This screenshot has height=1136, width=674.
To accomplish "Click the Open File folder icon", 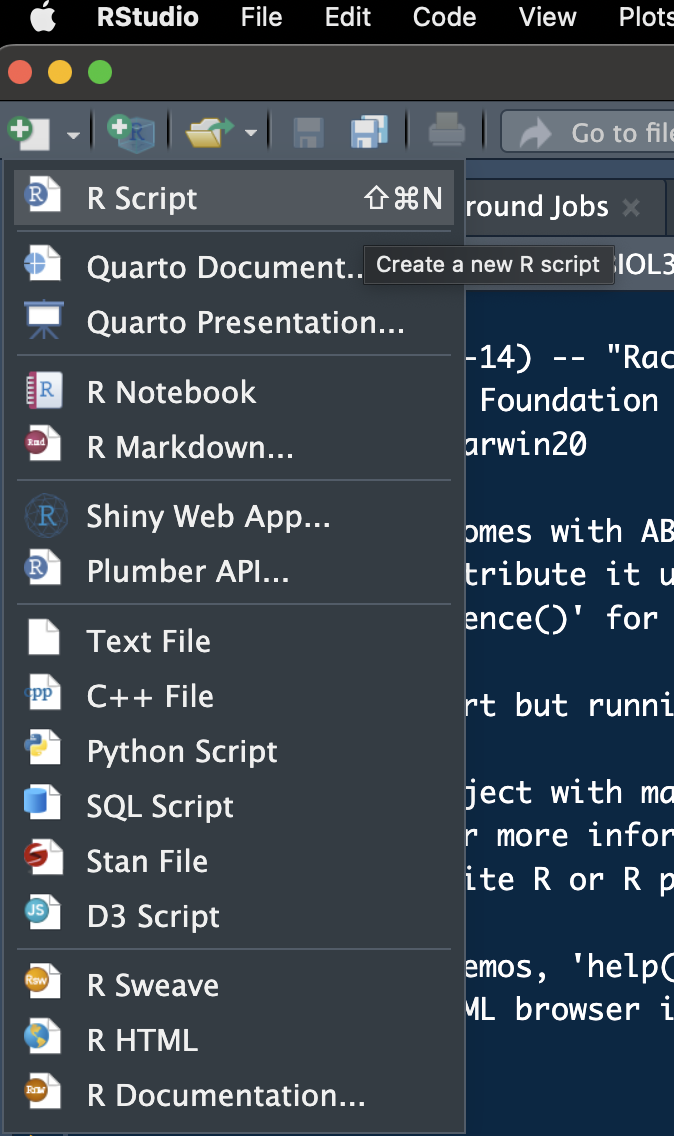I will click(209, 133).
